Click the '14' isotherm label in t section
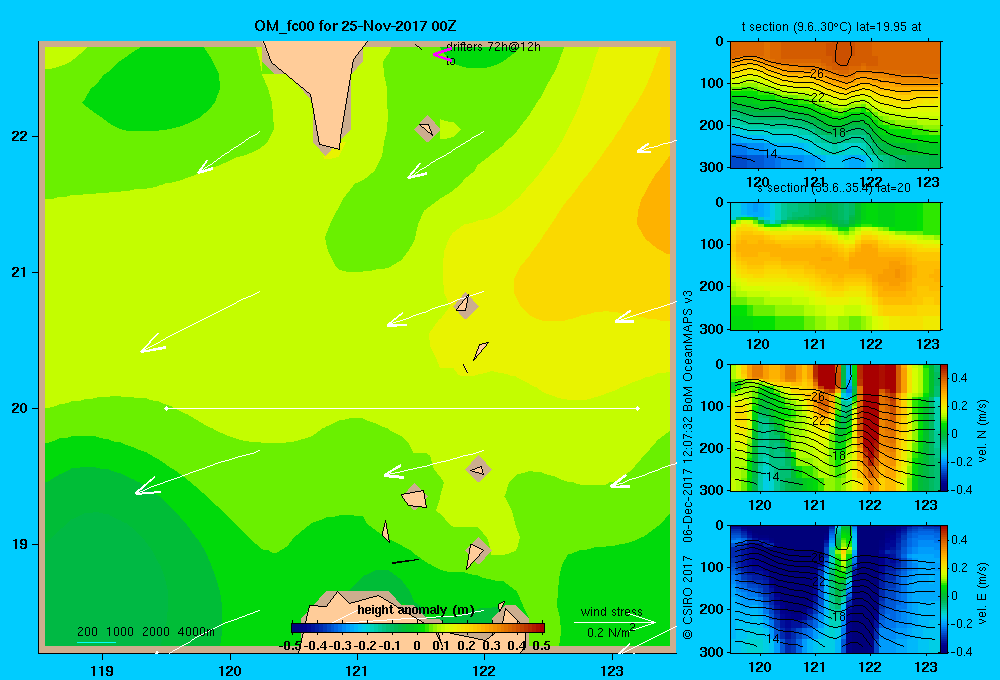This screenshot has width=1000, height=680. [x=771, y=154]
